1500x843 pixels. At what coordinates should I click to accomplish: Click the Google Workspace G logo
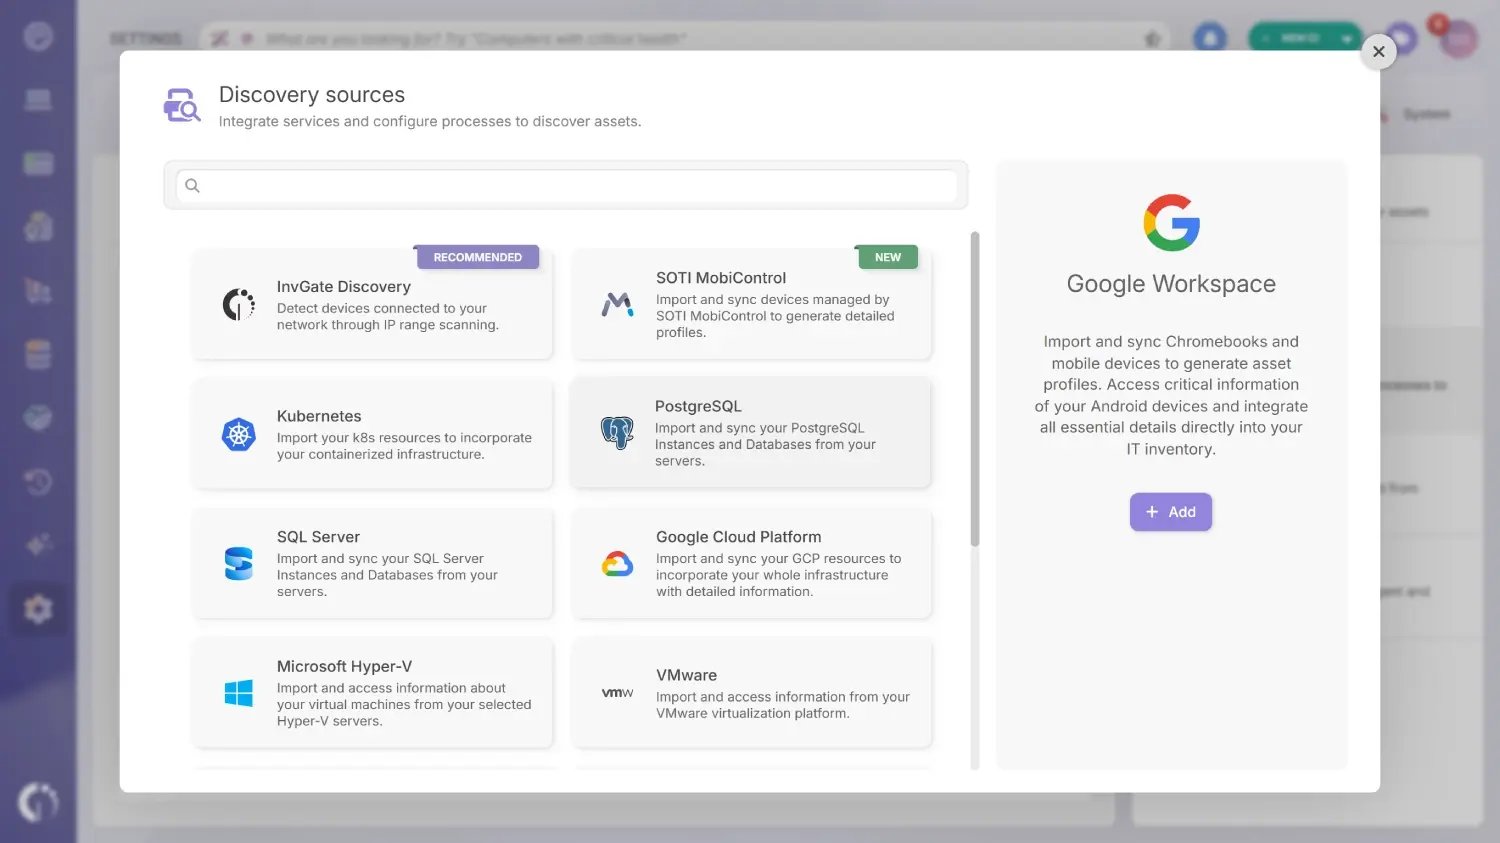tap(1171, 223)
